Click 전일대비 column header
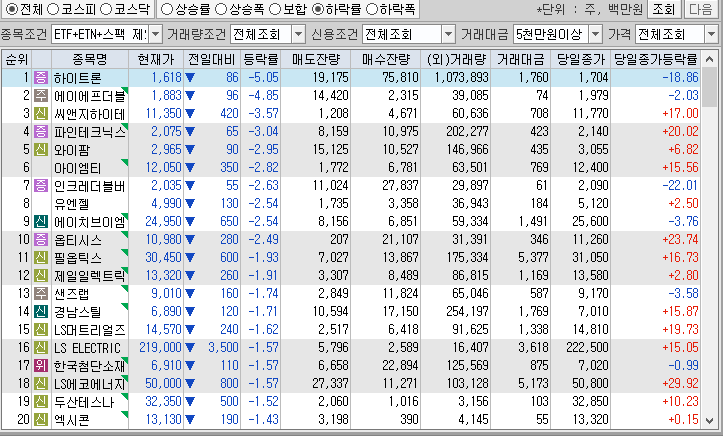The height and width of the screenshot is (436, 723). pyautogui.click(x=212, y=59)
